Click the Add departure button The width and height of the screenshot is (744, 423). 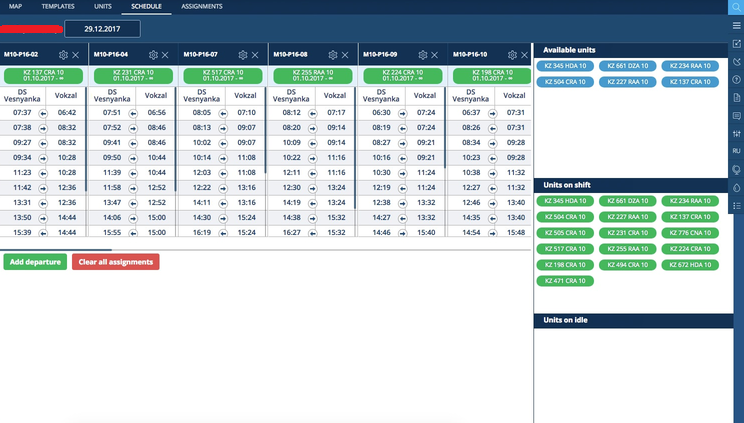click(x=35, y=262)
